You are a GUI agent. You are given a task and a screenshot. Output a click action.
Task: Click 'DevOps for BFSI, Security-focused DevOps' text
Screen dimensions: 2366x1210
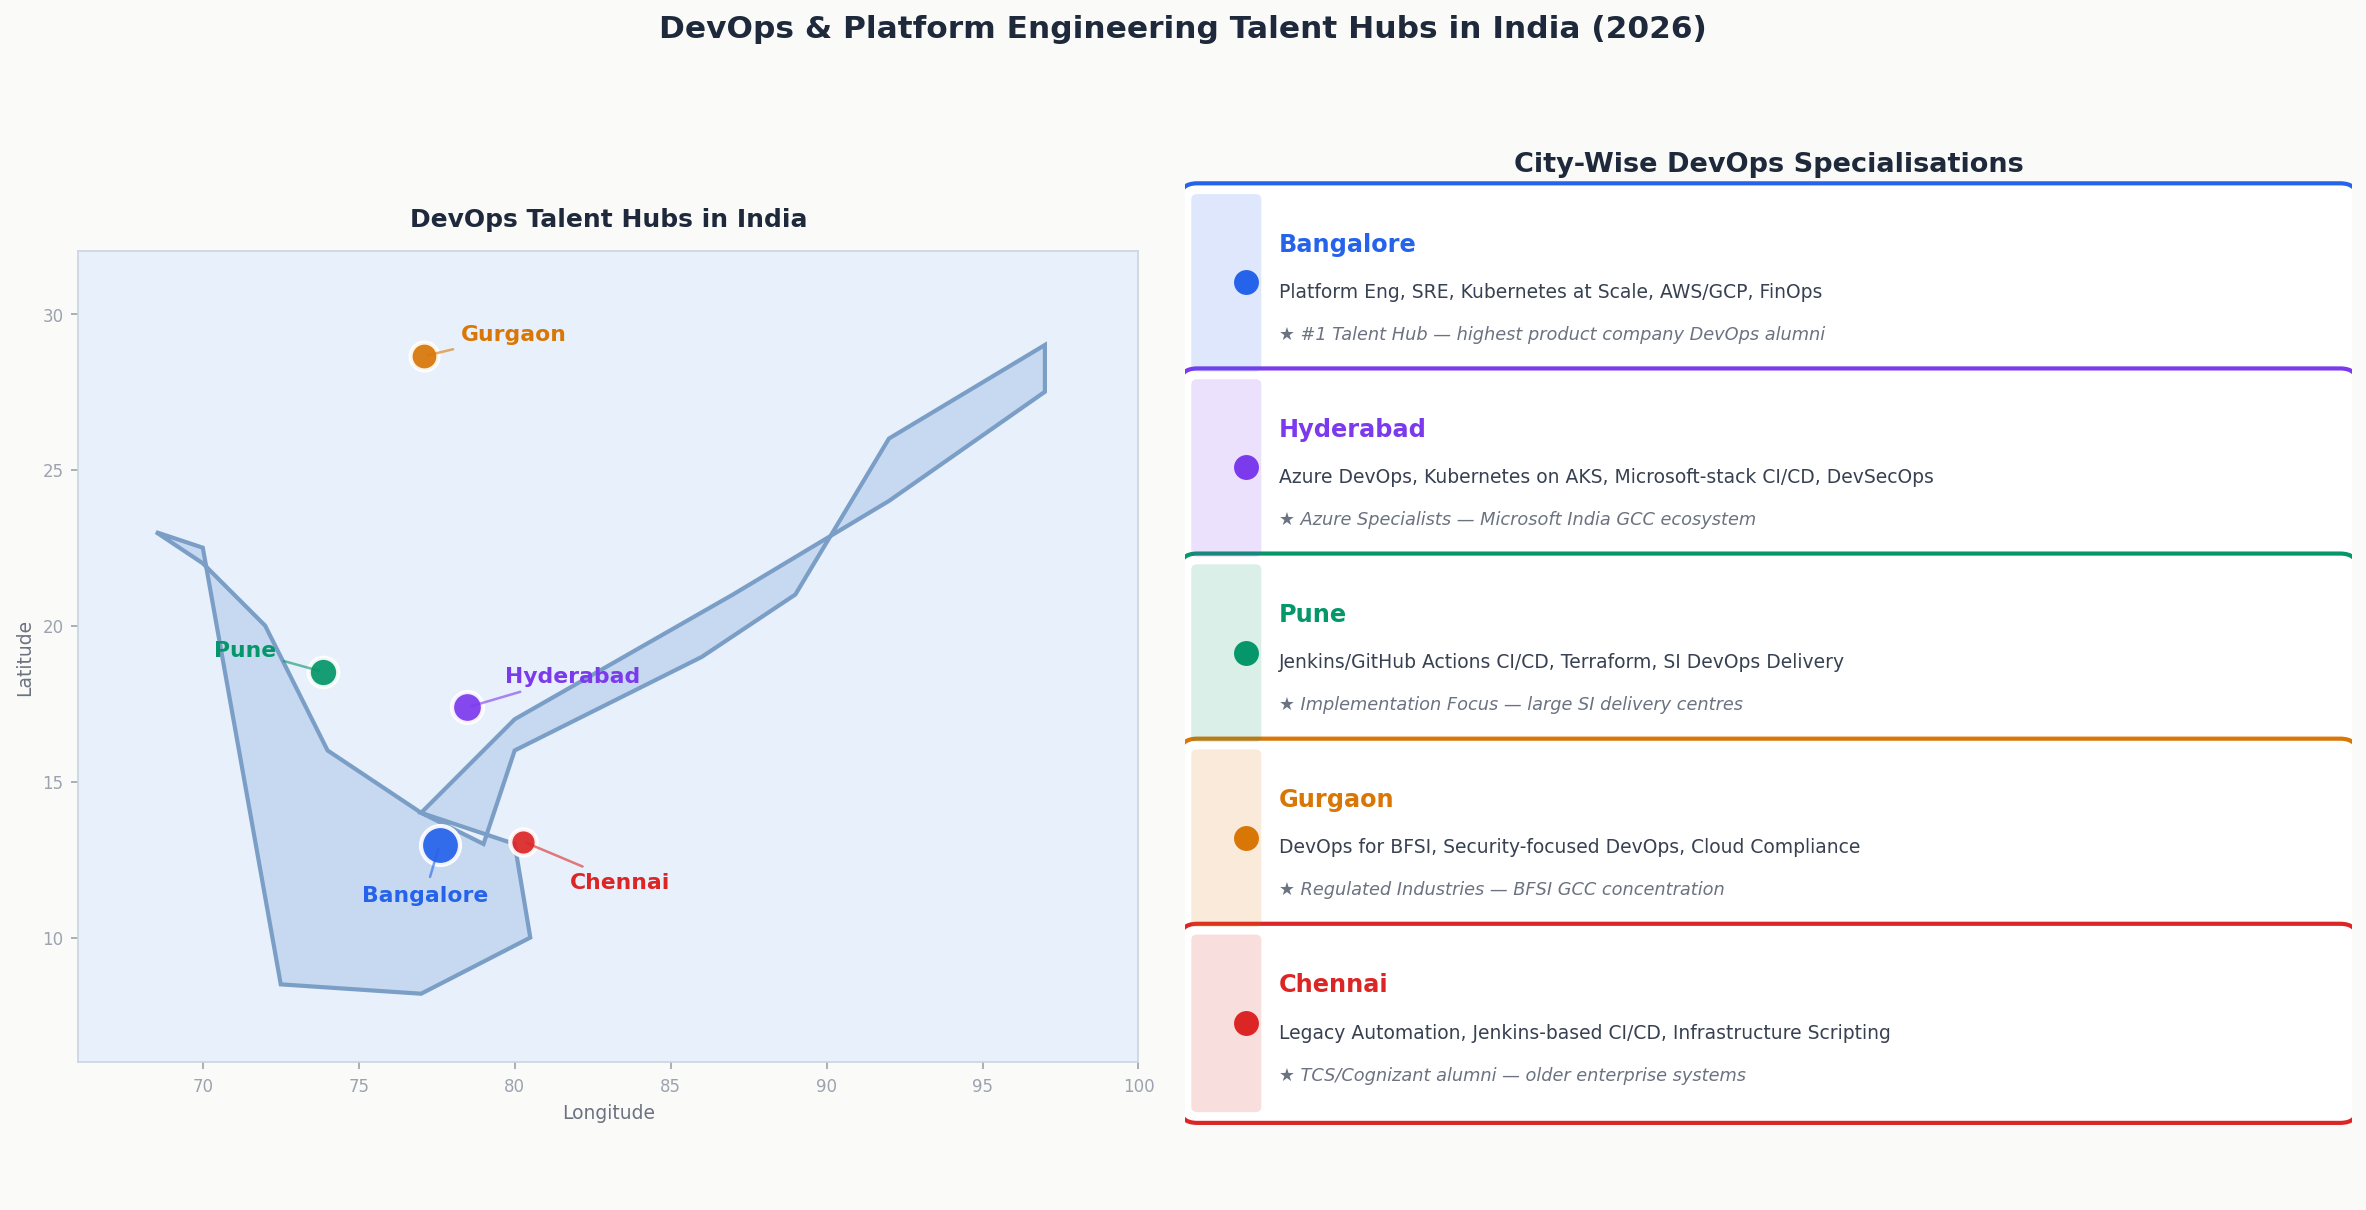1569,847
